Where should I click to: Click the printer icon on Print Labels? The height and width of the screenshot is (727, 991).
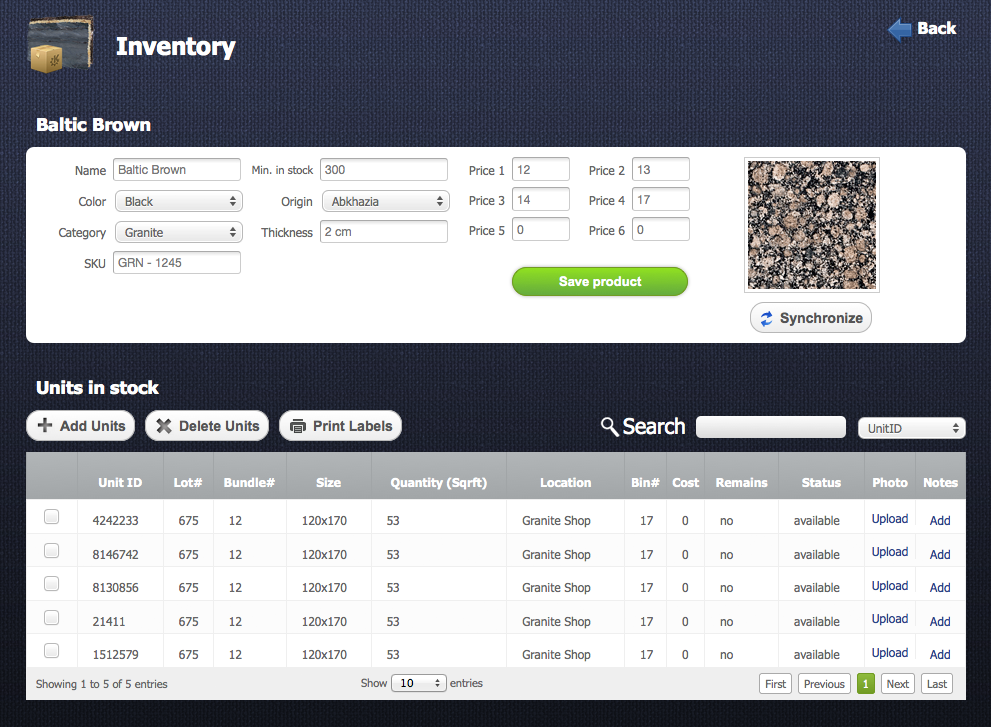click(297, 426)
